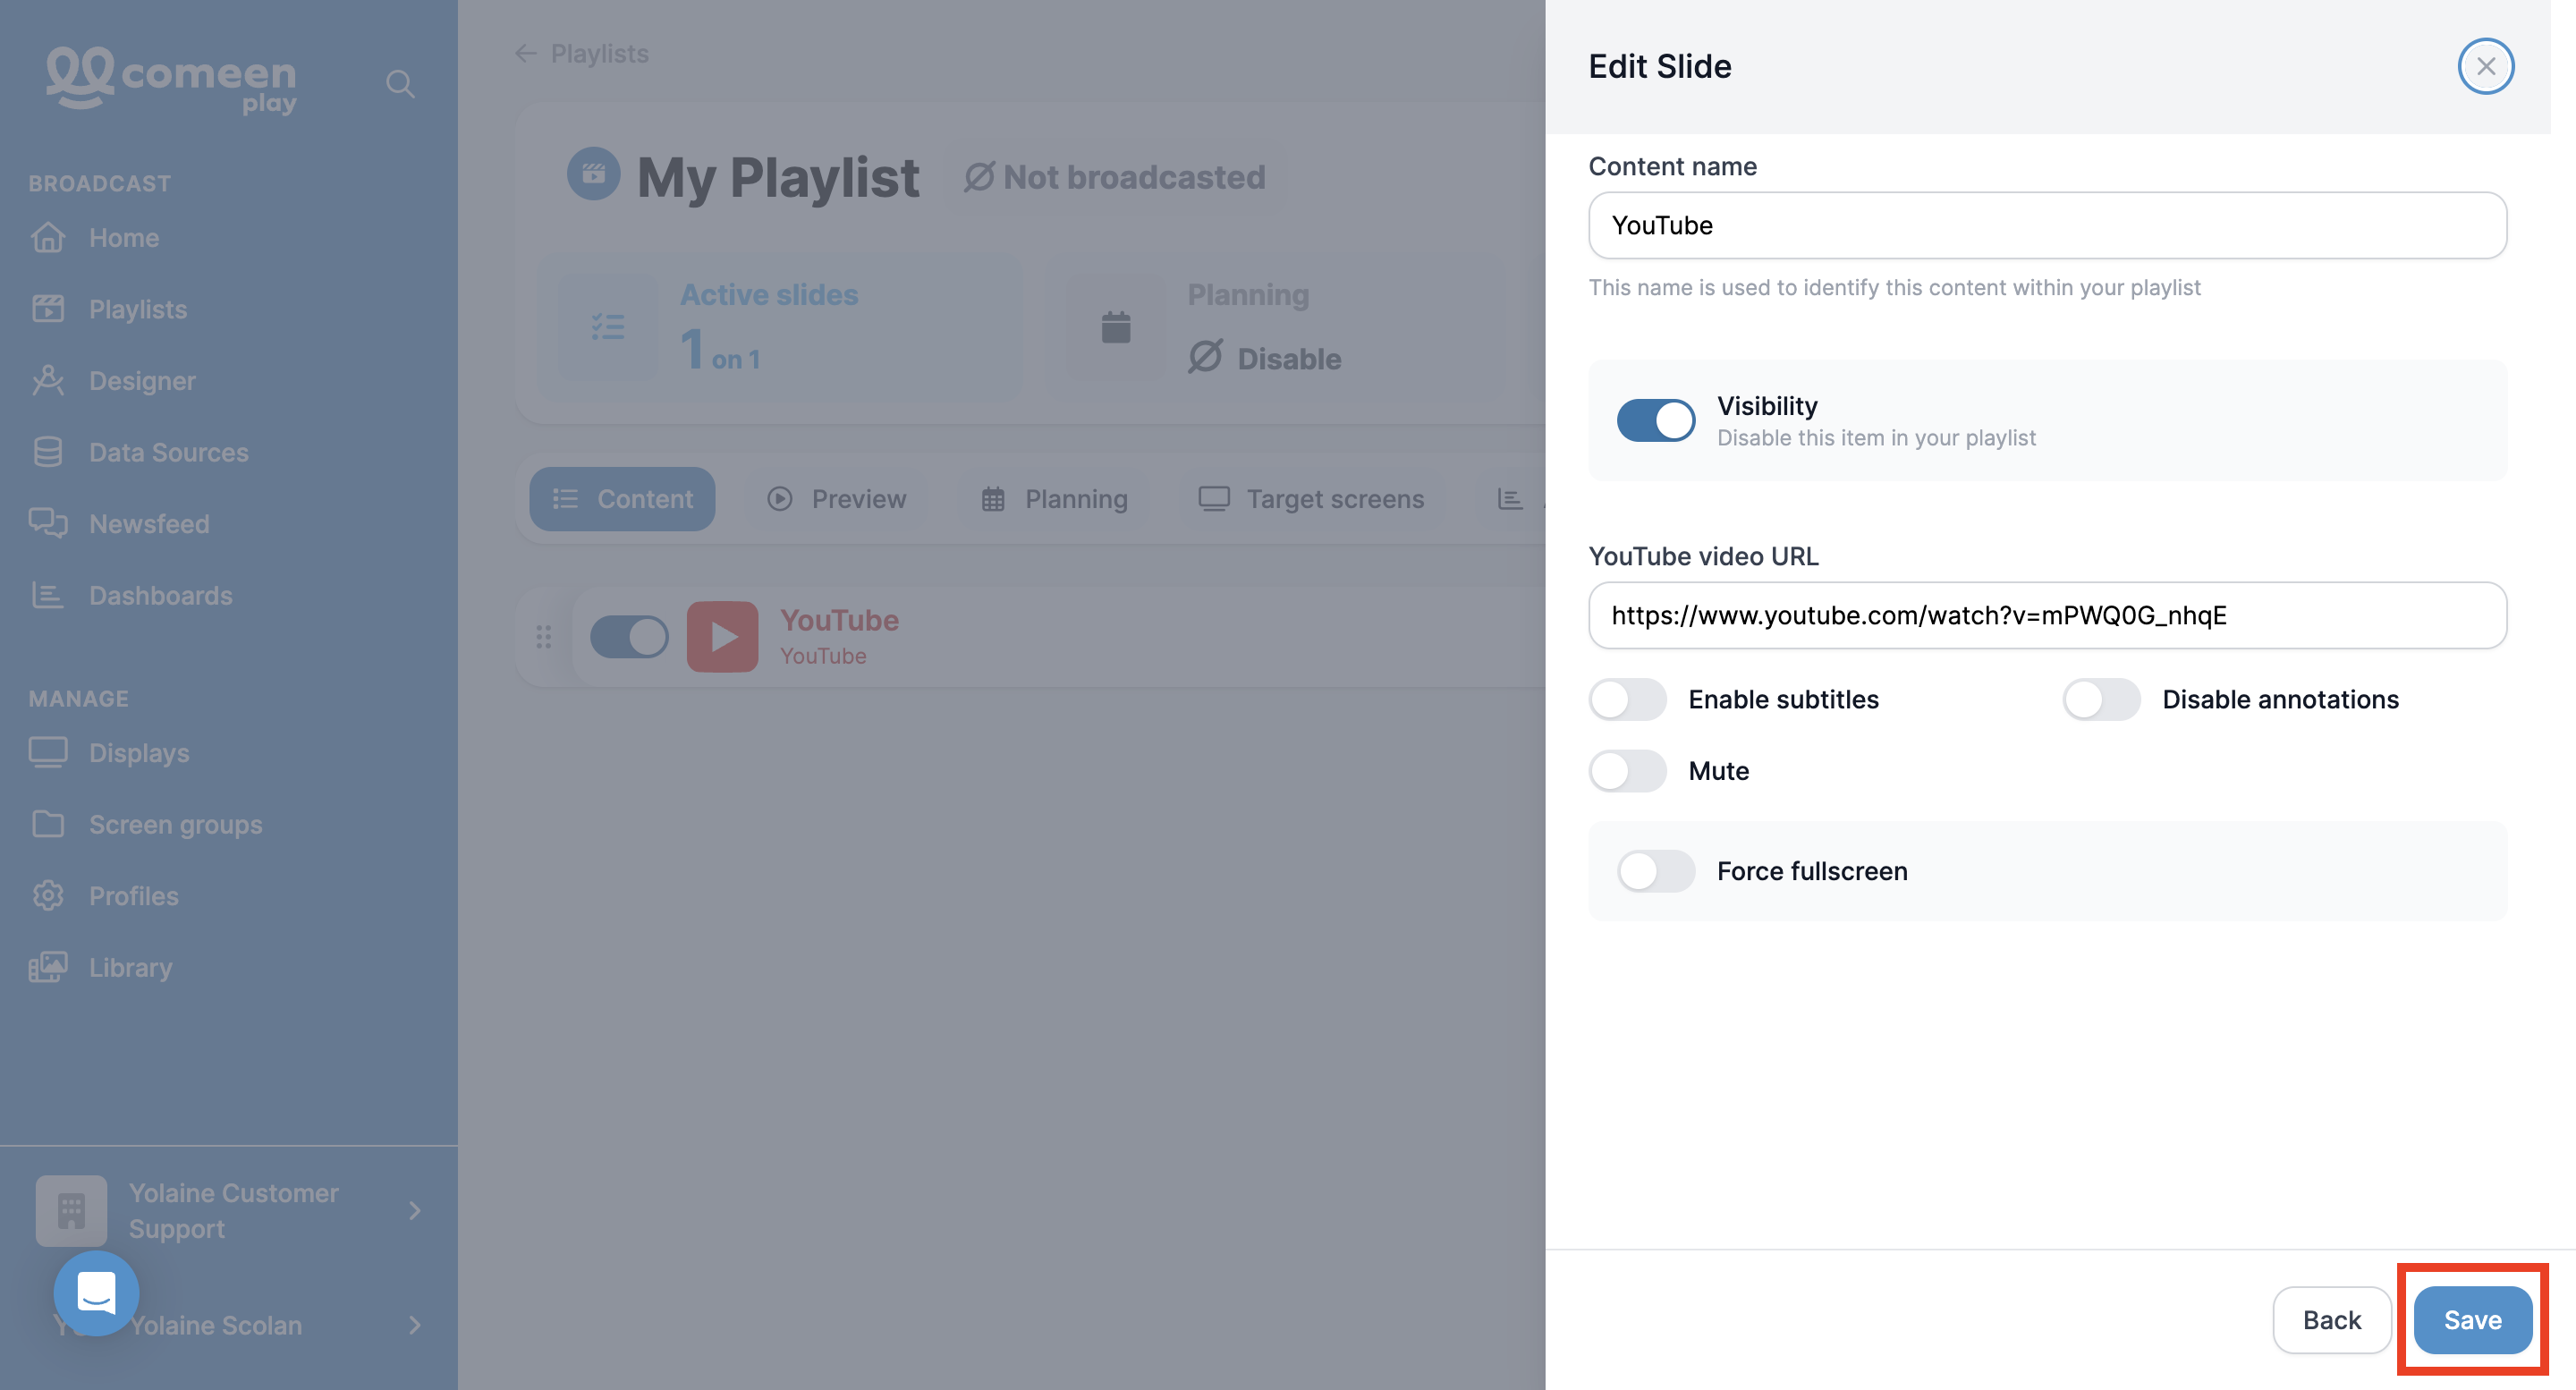Enable subtitles toggle
This screenshot has height=1390, width=2576.
point(1628,699)
